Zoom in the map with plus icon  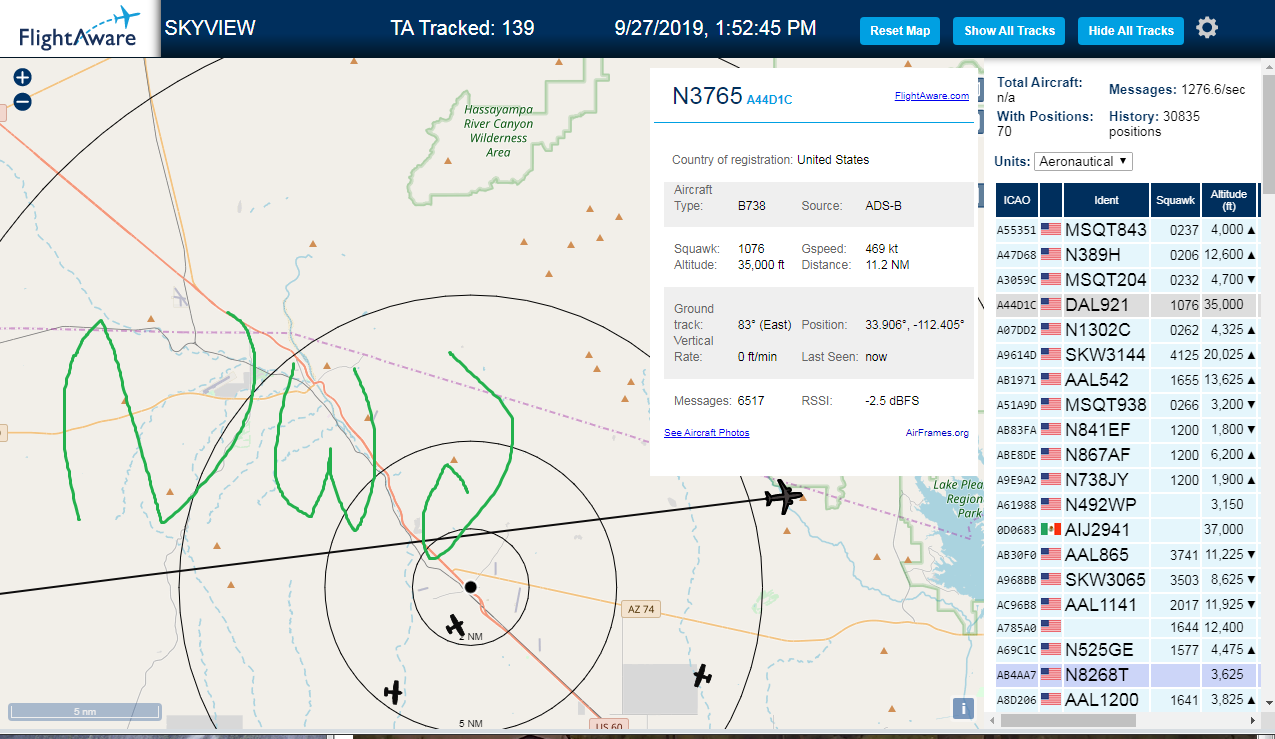22,77
